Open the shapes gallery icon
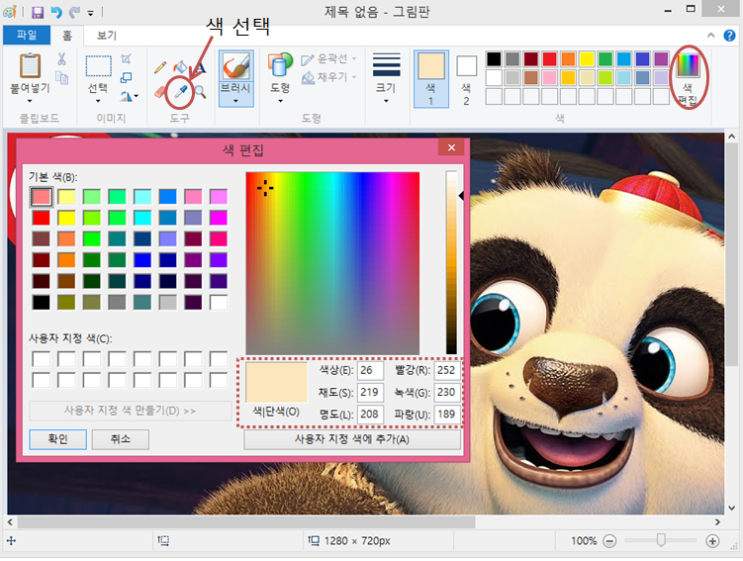Image resolution: width=743 pixels, height=561 pixels. (280, 64)
